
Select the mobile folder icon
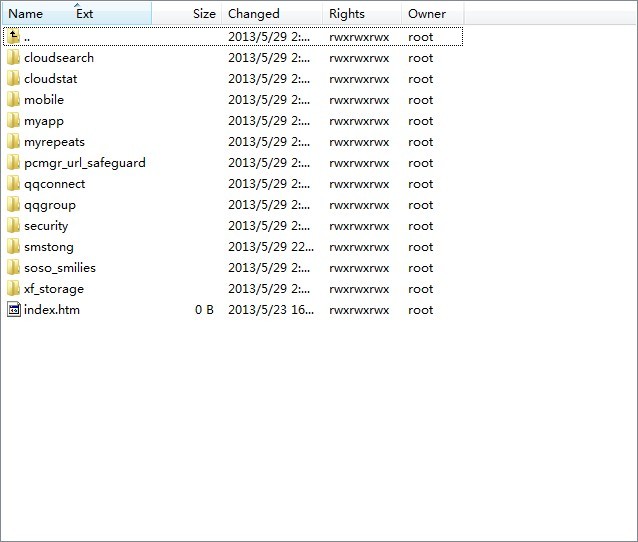[x=13, y=100]
